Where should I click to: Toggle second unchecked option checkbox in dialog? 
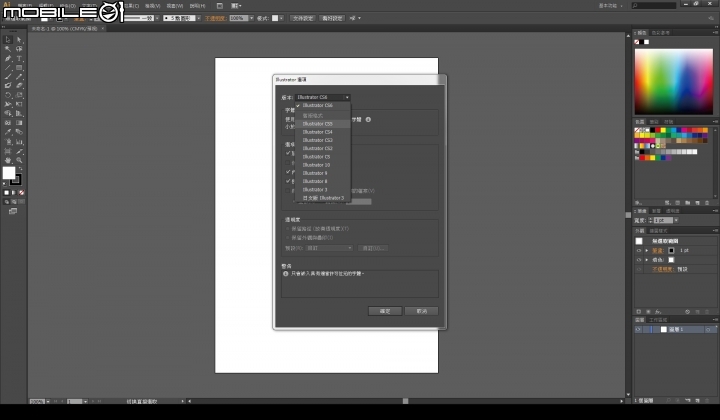click(288, 162)
